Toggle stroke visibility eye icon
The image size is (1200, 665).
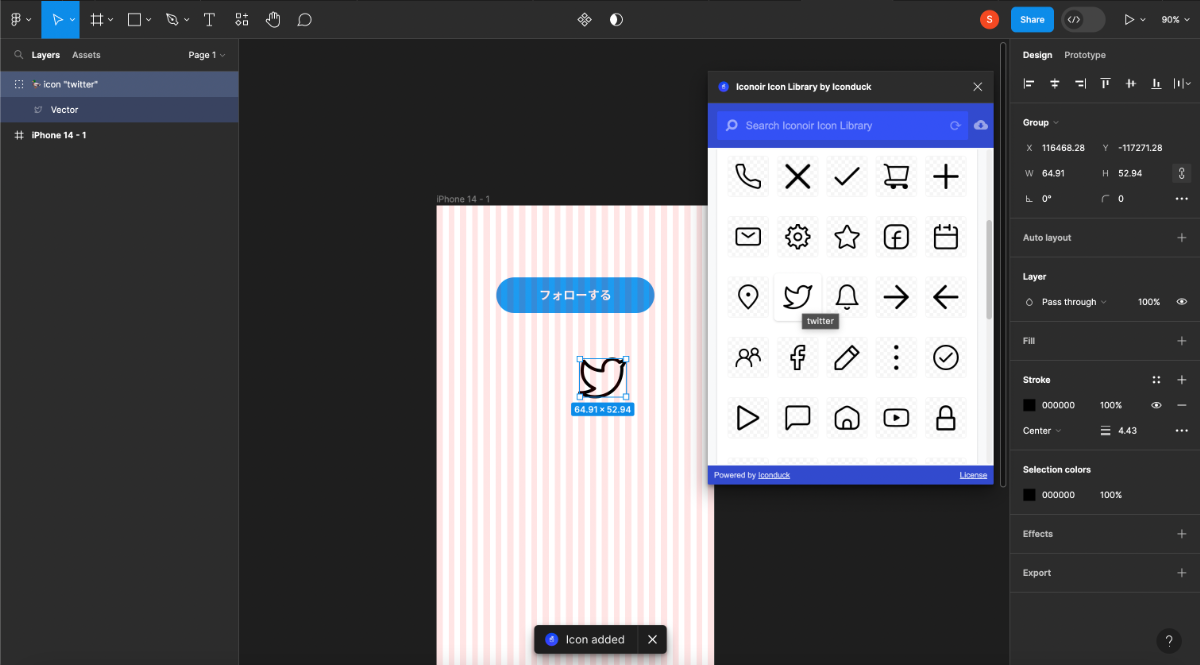tap(1156, 405)
